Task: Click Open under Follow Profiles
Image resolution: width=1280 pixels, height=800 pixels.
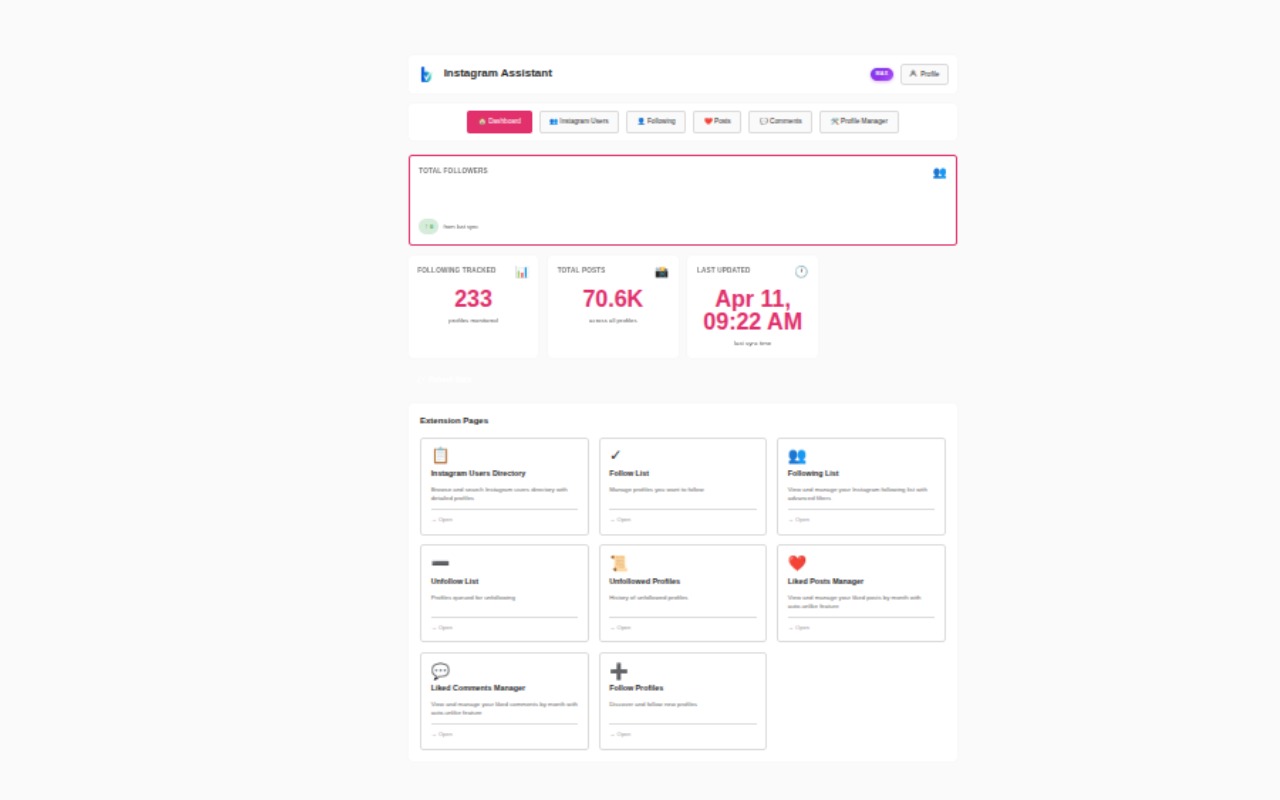Action: pos(620,735)
